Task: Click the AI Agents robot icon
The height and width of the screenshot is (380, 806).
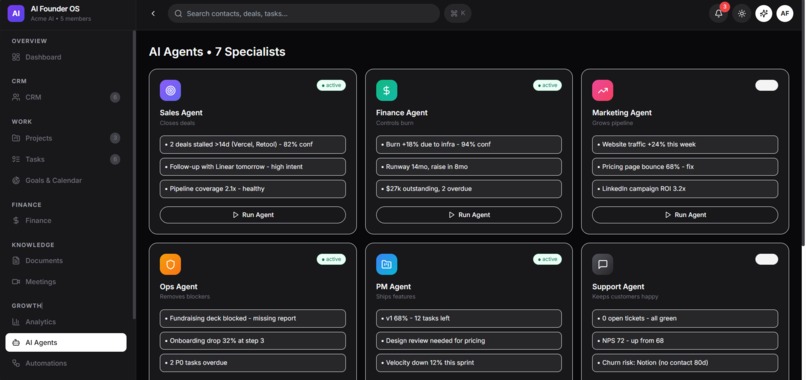Action: point(16,342)
